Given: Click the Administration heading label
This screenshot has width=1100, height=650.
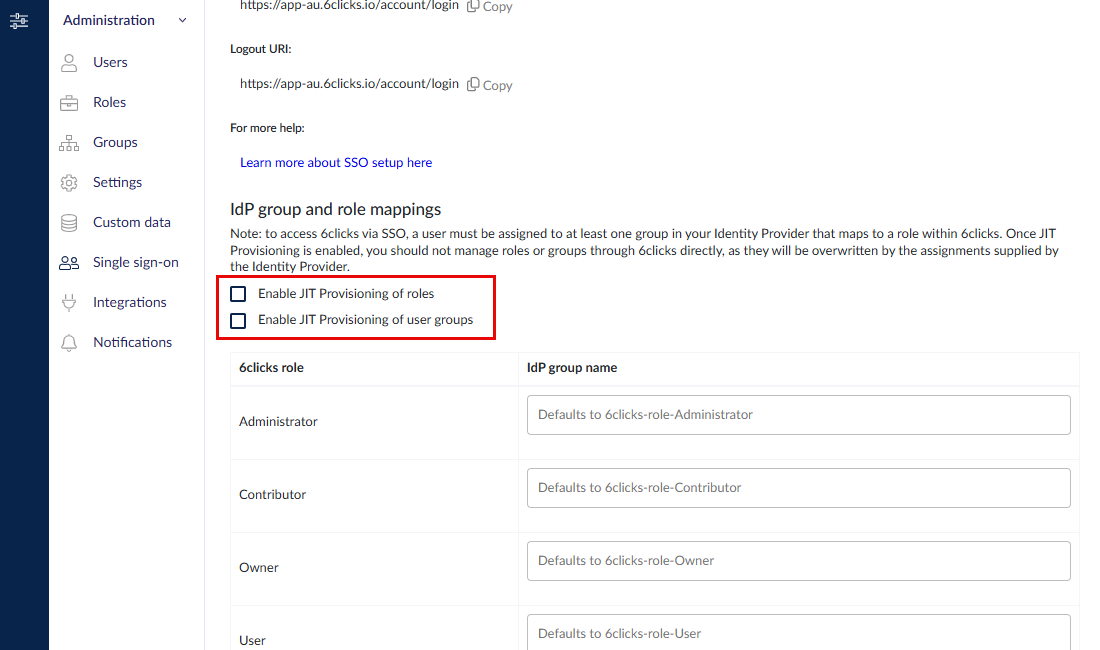Looking at the screenshot, I should click(x=109, y=20).
